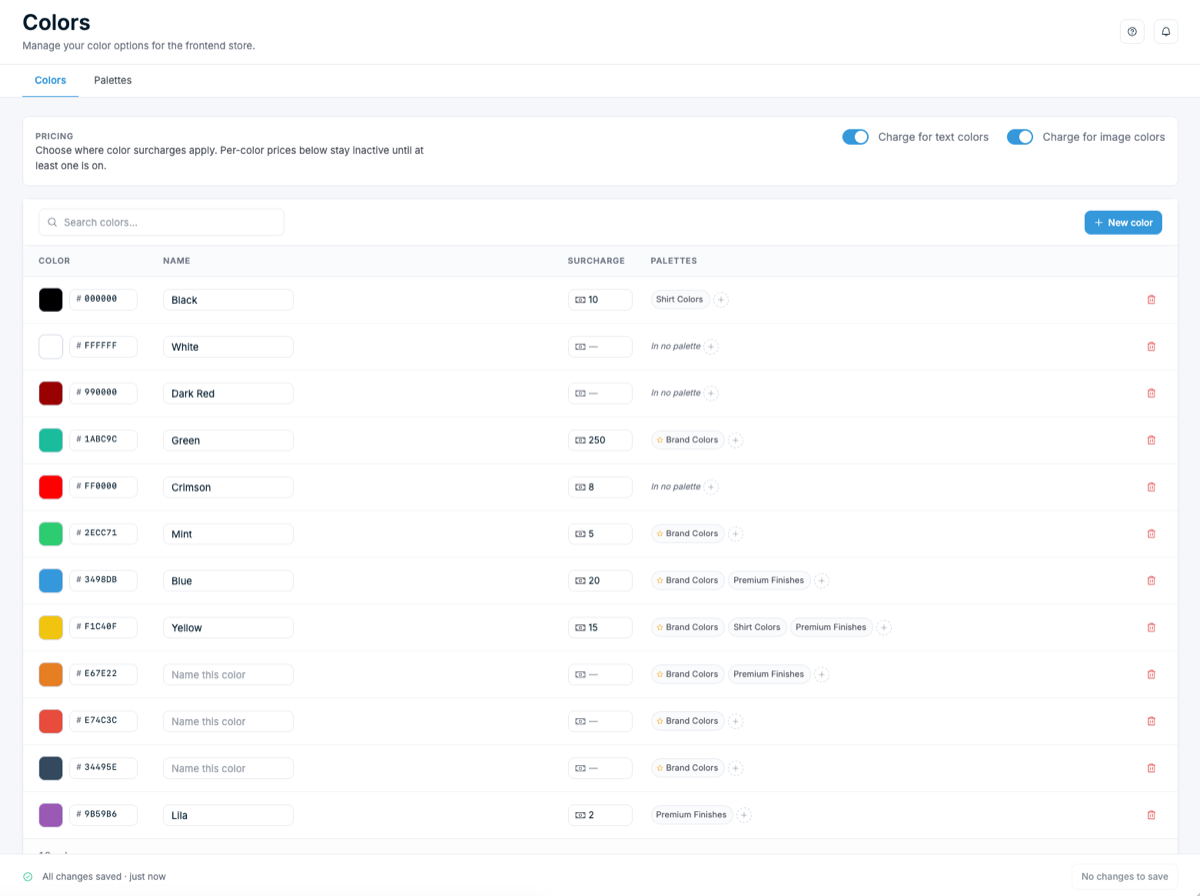The height and width of the screenshot is (896, 1200).
Task: Click Premium Finishes tag on Lila row
Action: pos(691,815)
